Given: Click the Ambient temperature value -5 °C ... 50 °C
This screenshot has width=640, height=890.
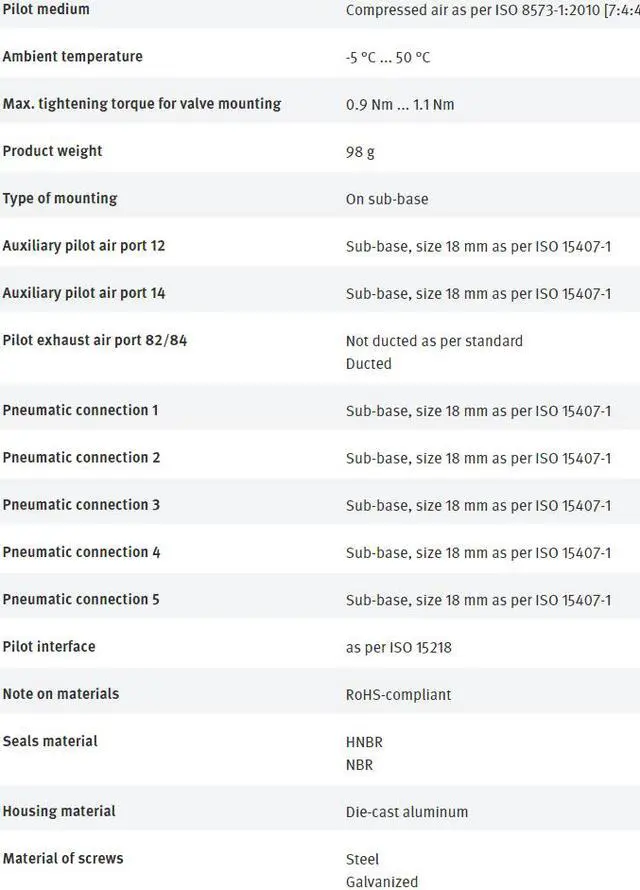Looking at the screenshot, I should pos(388,57).
